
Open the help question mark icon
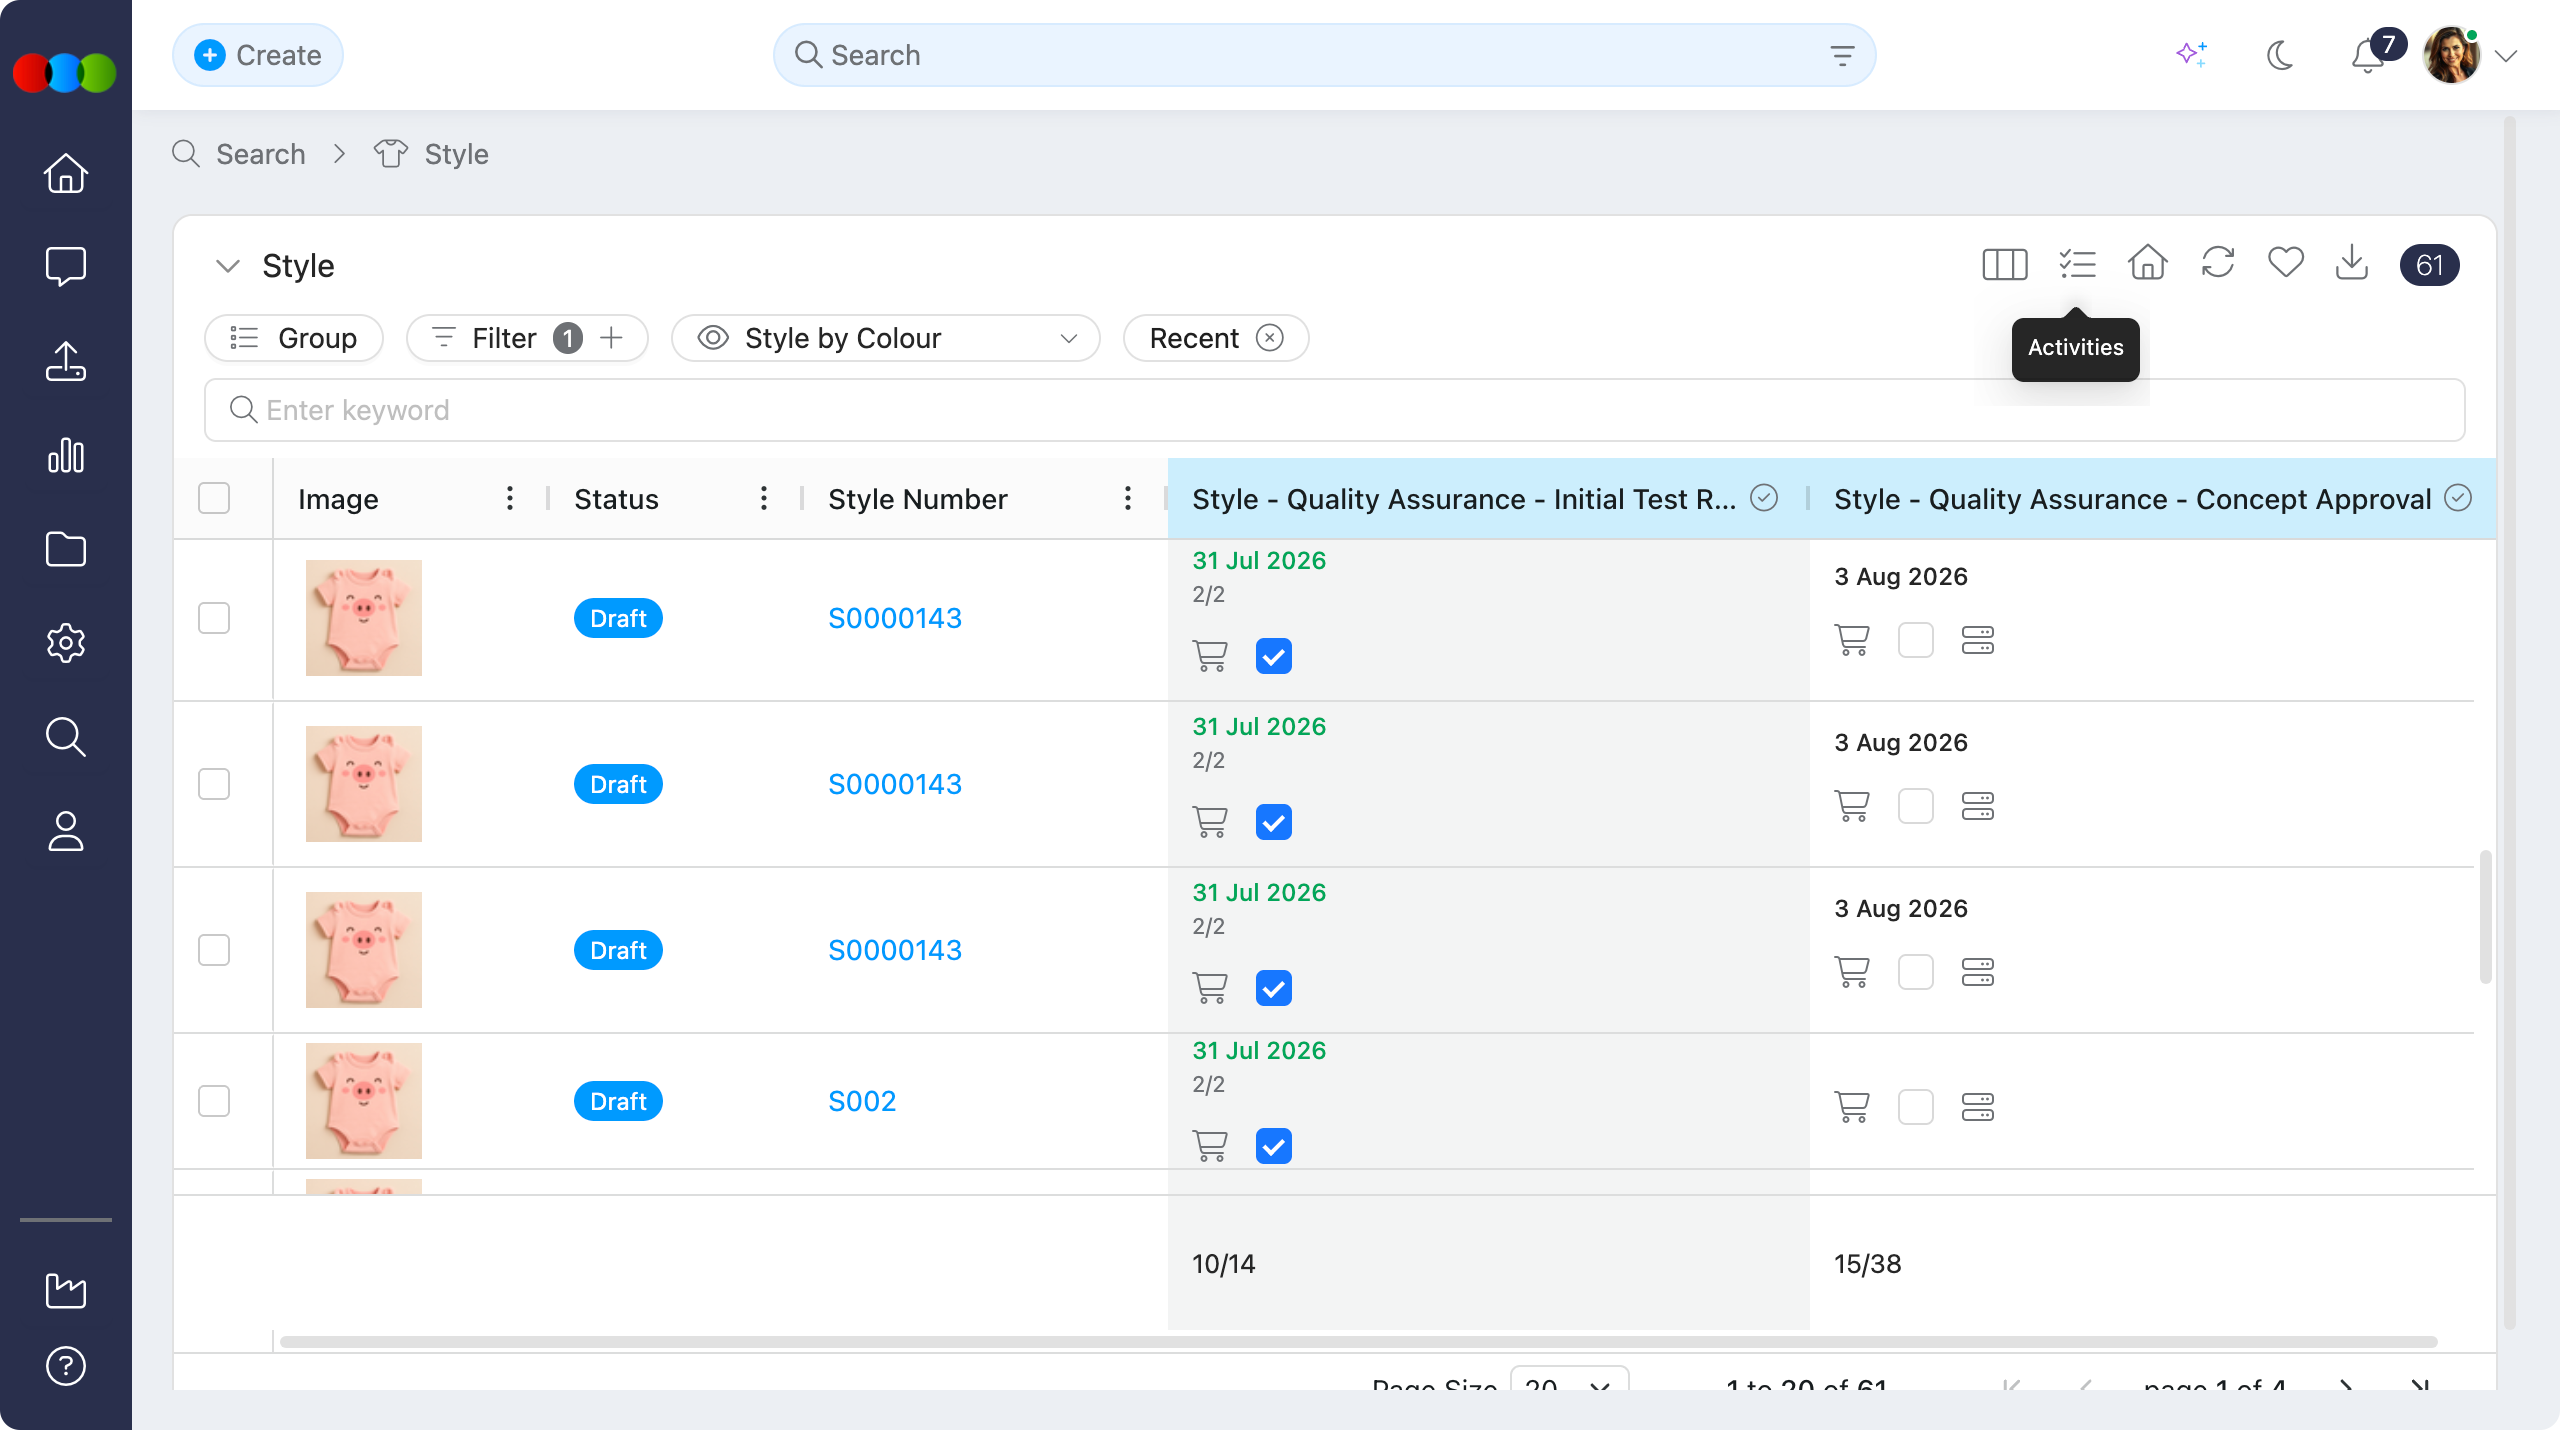click(x=66, y=1366)
